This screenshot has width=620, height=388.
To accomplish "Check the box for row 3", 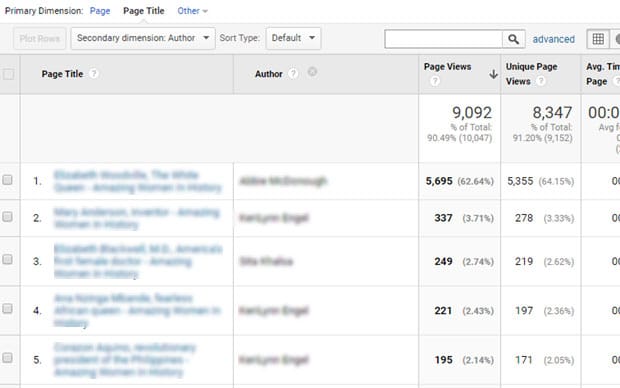I will tap(8, 259).
